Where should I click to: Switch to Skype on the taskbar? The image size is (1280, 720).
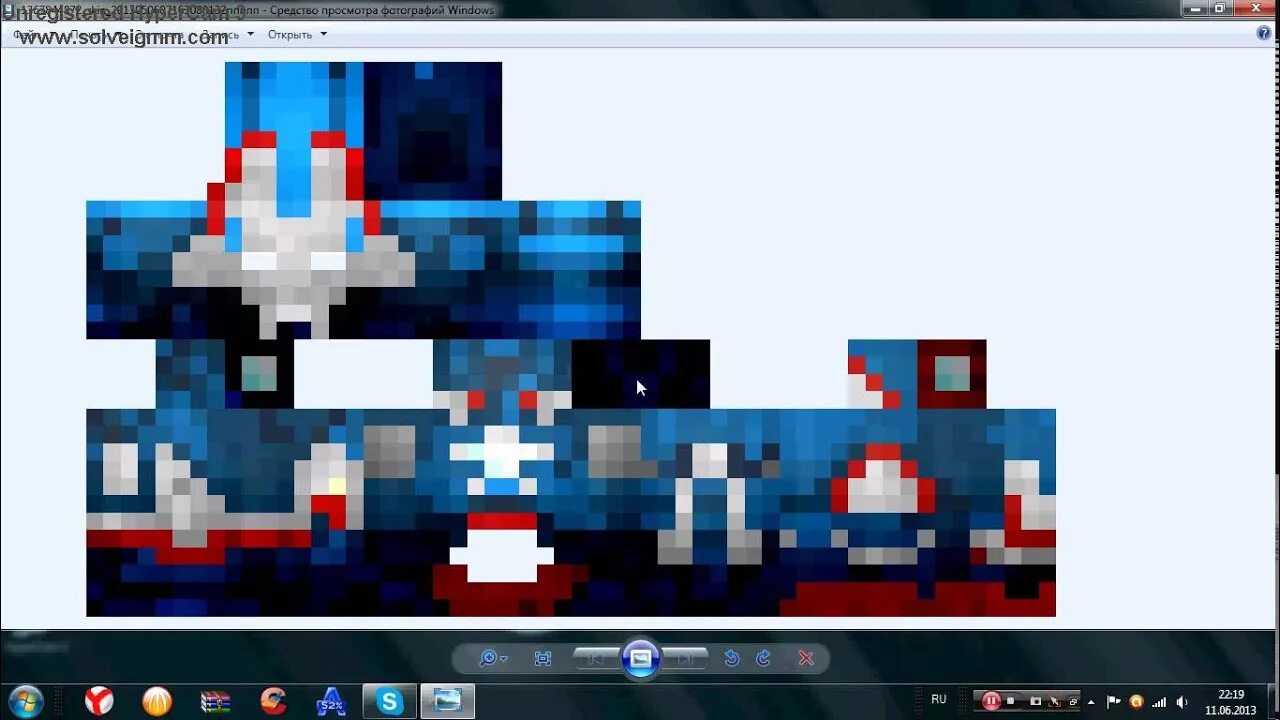point(389,701)
